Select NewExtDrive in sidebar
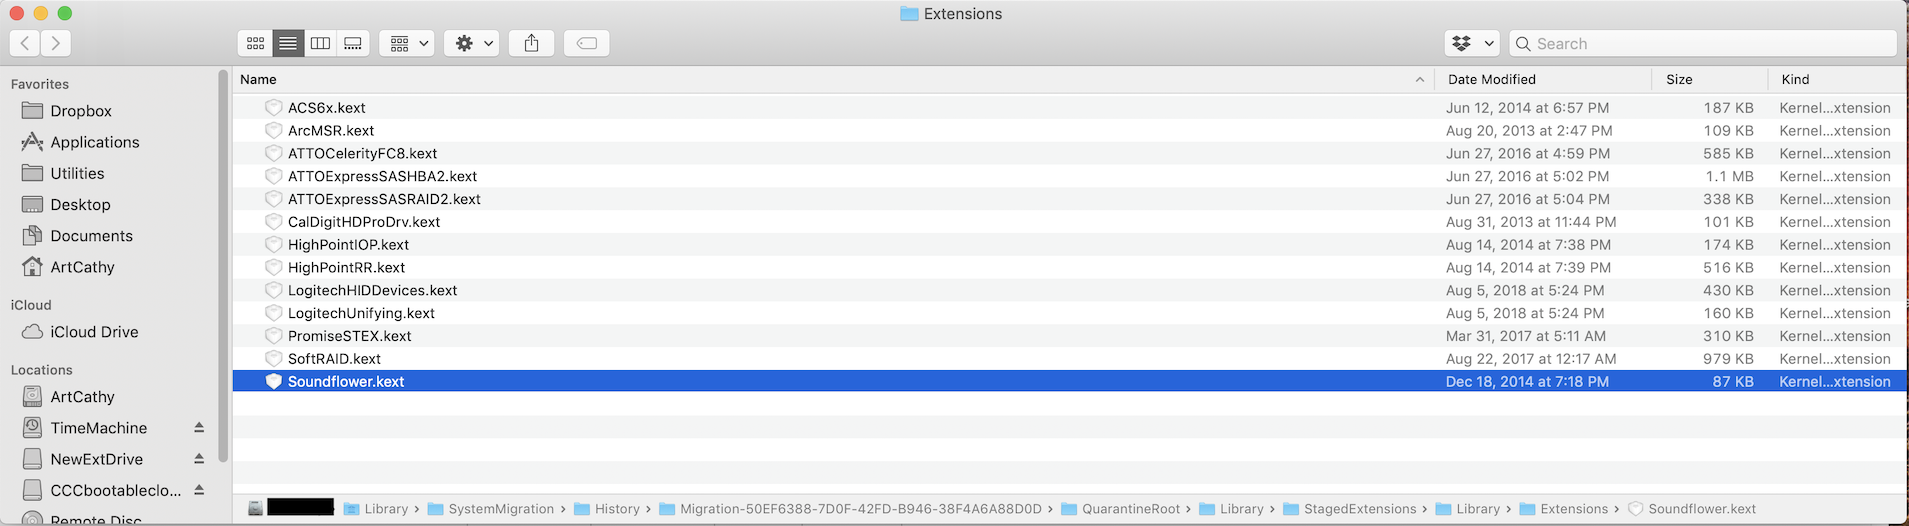Image resolution: width=1909 pixels, height=526 pixels. click(x=96, y=459)
